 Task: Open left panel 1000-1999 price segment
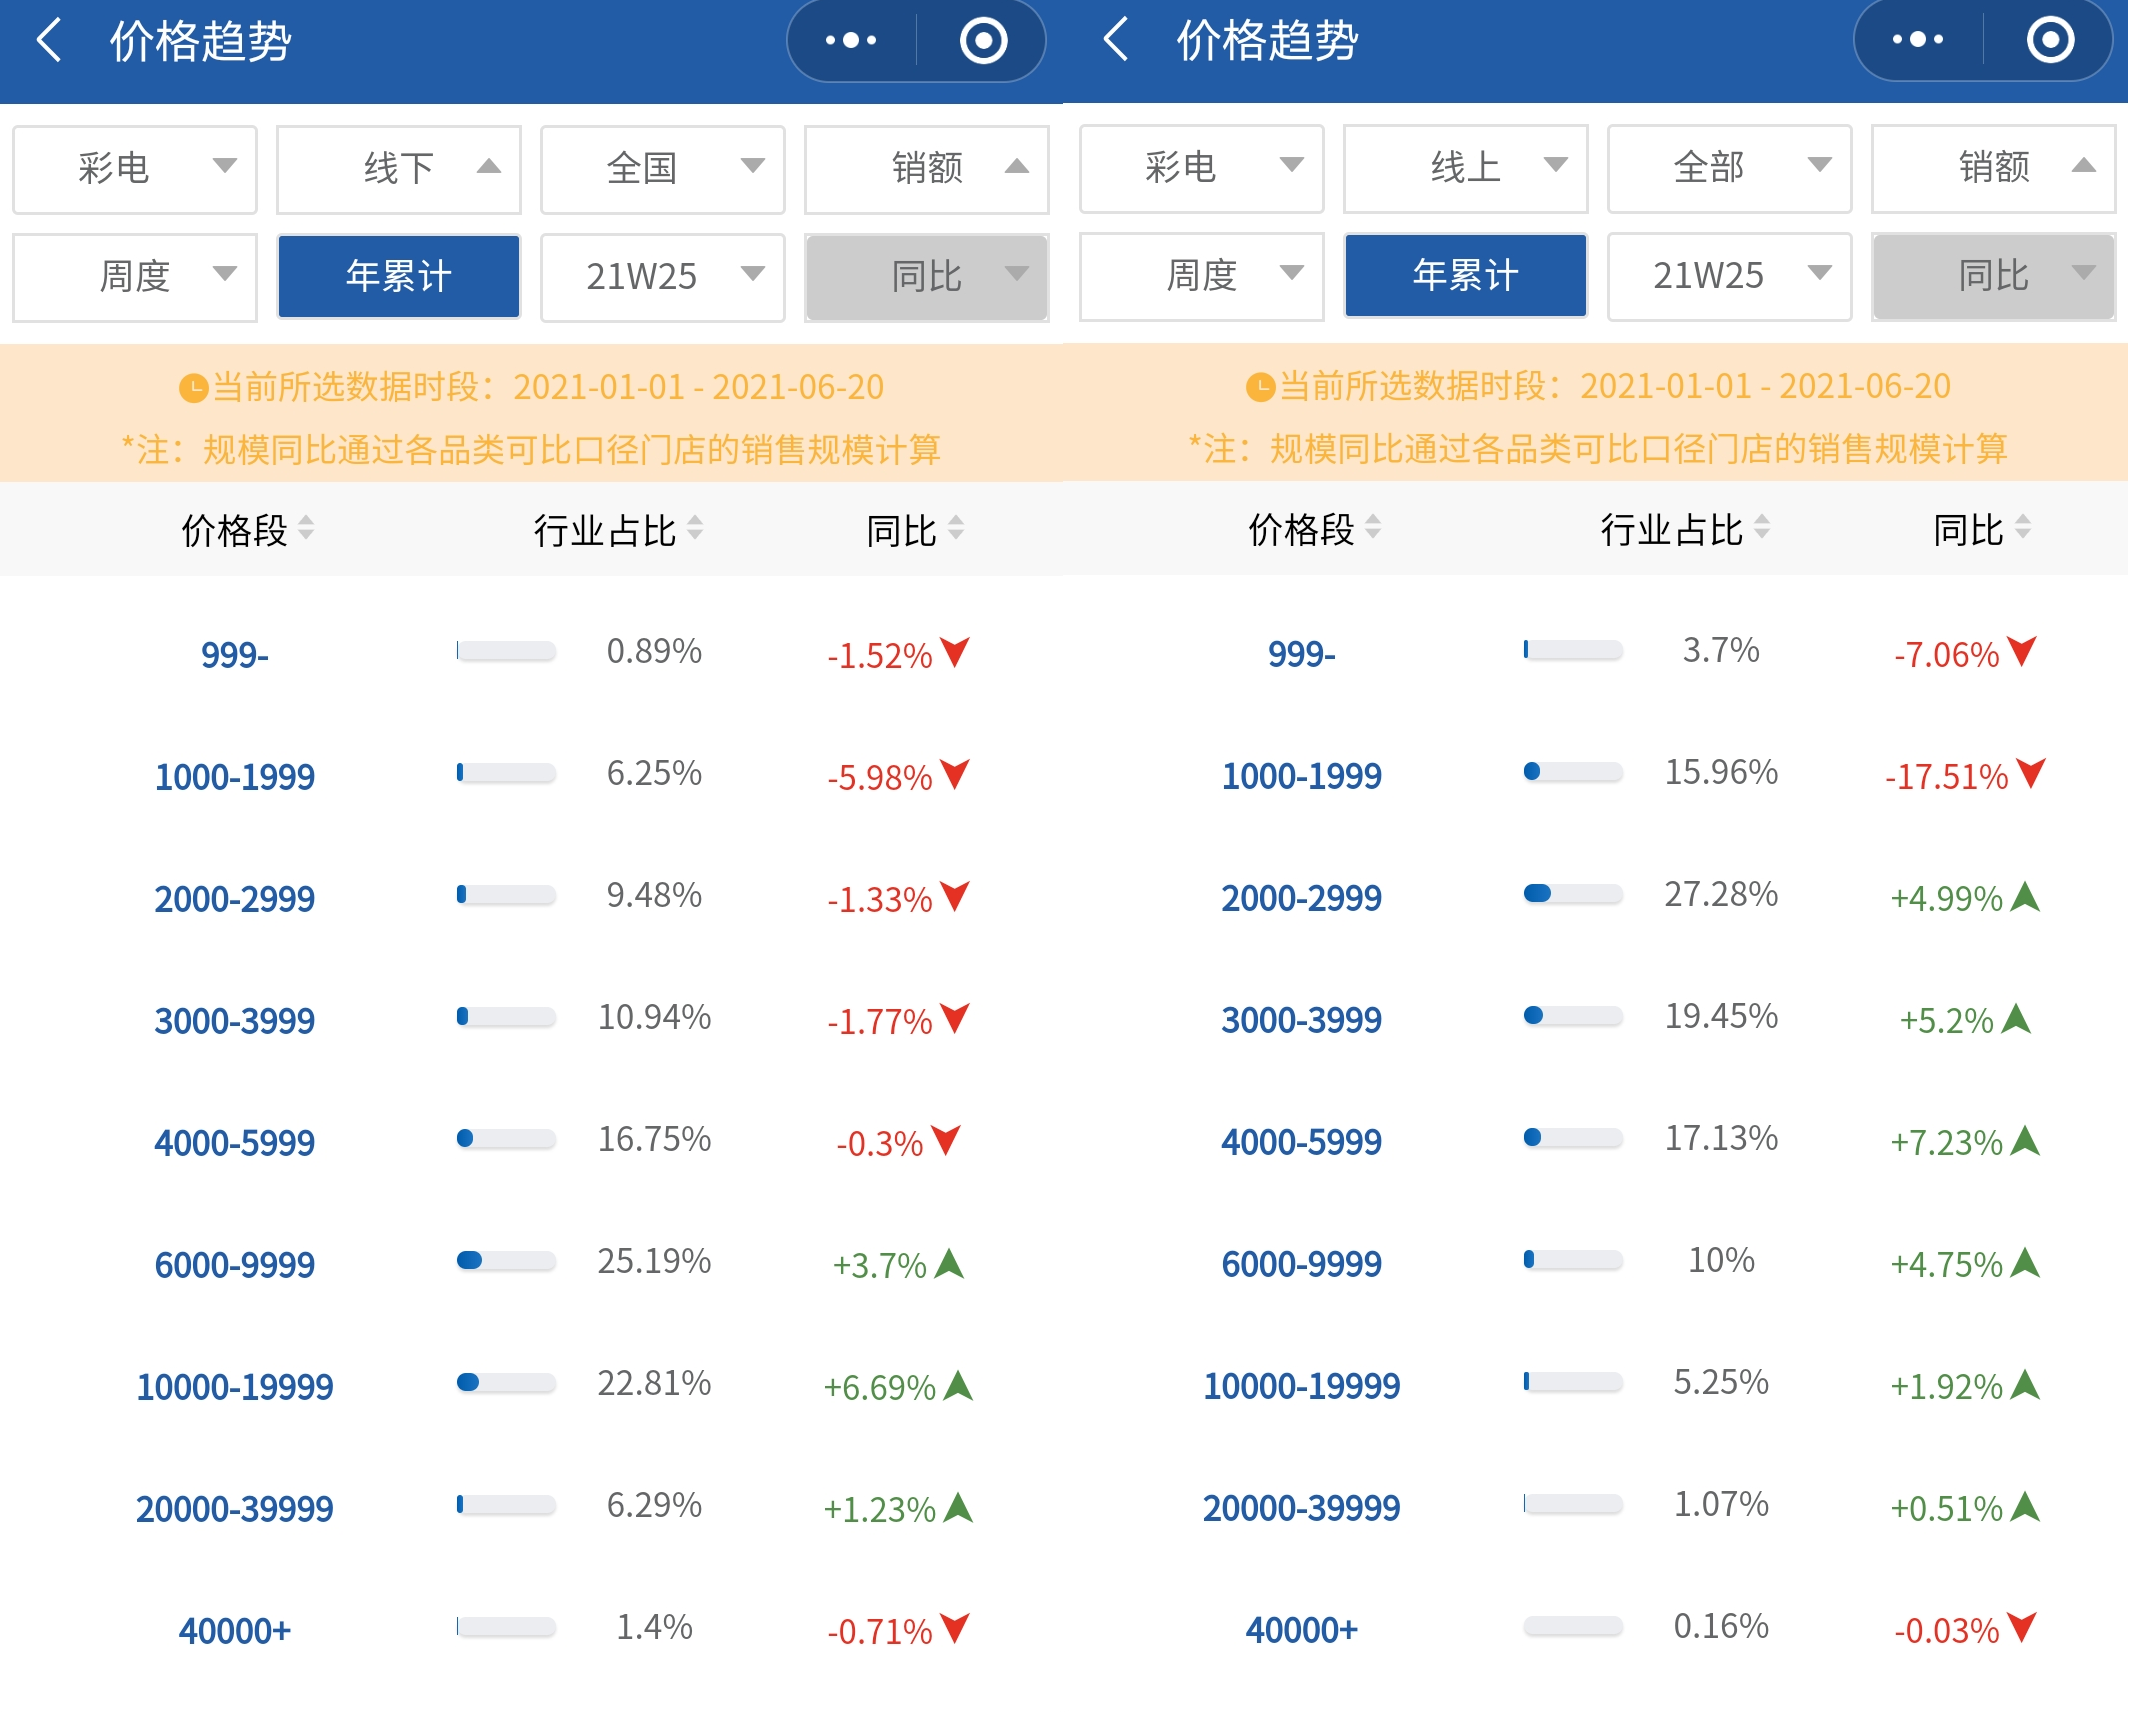(x=235, y=777)
